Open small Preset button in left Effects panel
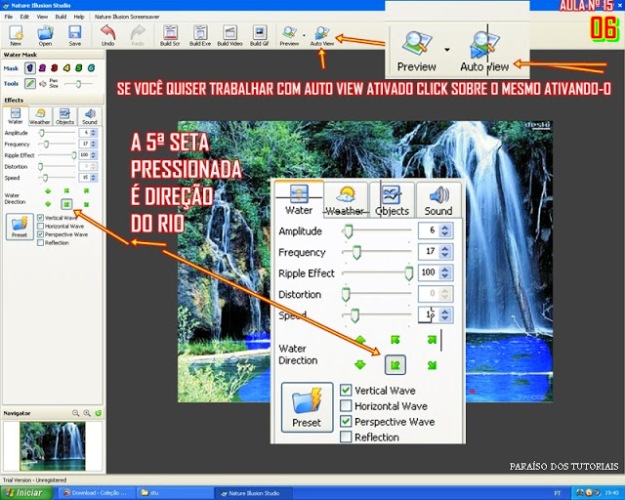The width and height of the screenshot is (625, 500). click(x=20, y=226)
